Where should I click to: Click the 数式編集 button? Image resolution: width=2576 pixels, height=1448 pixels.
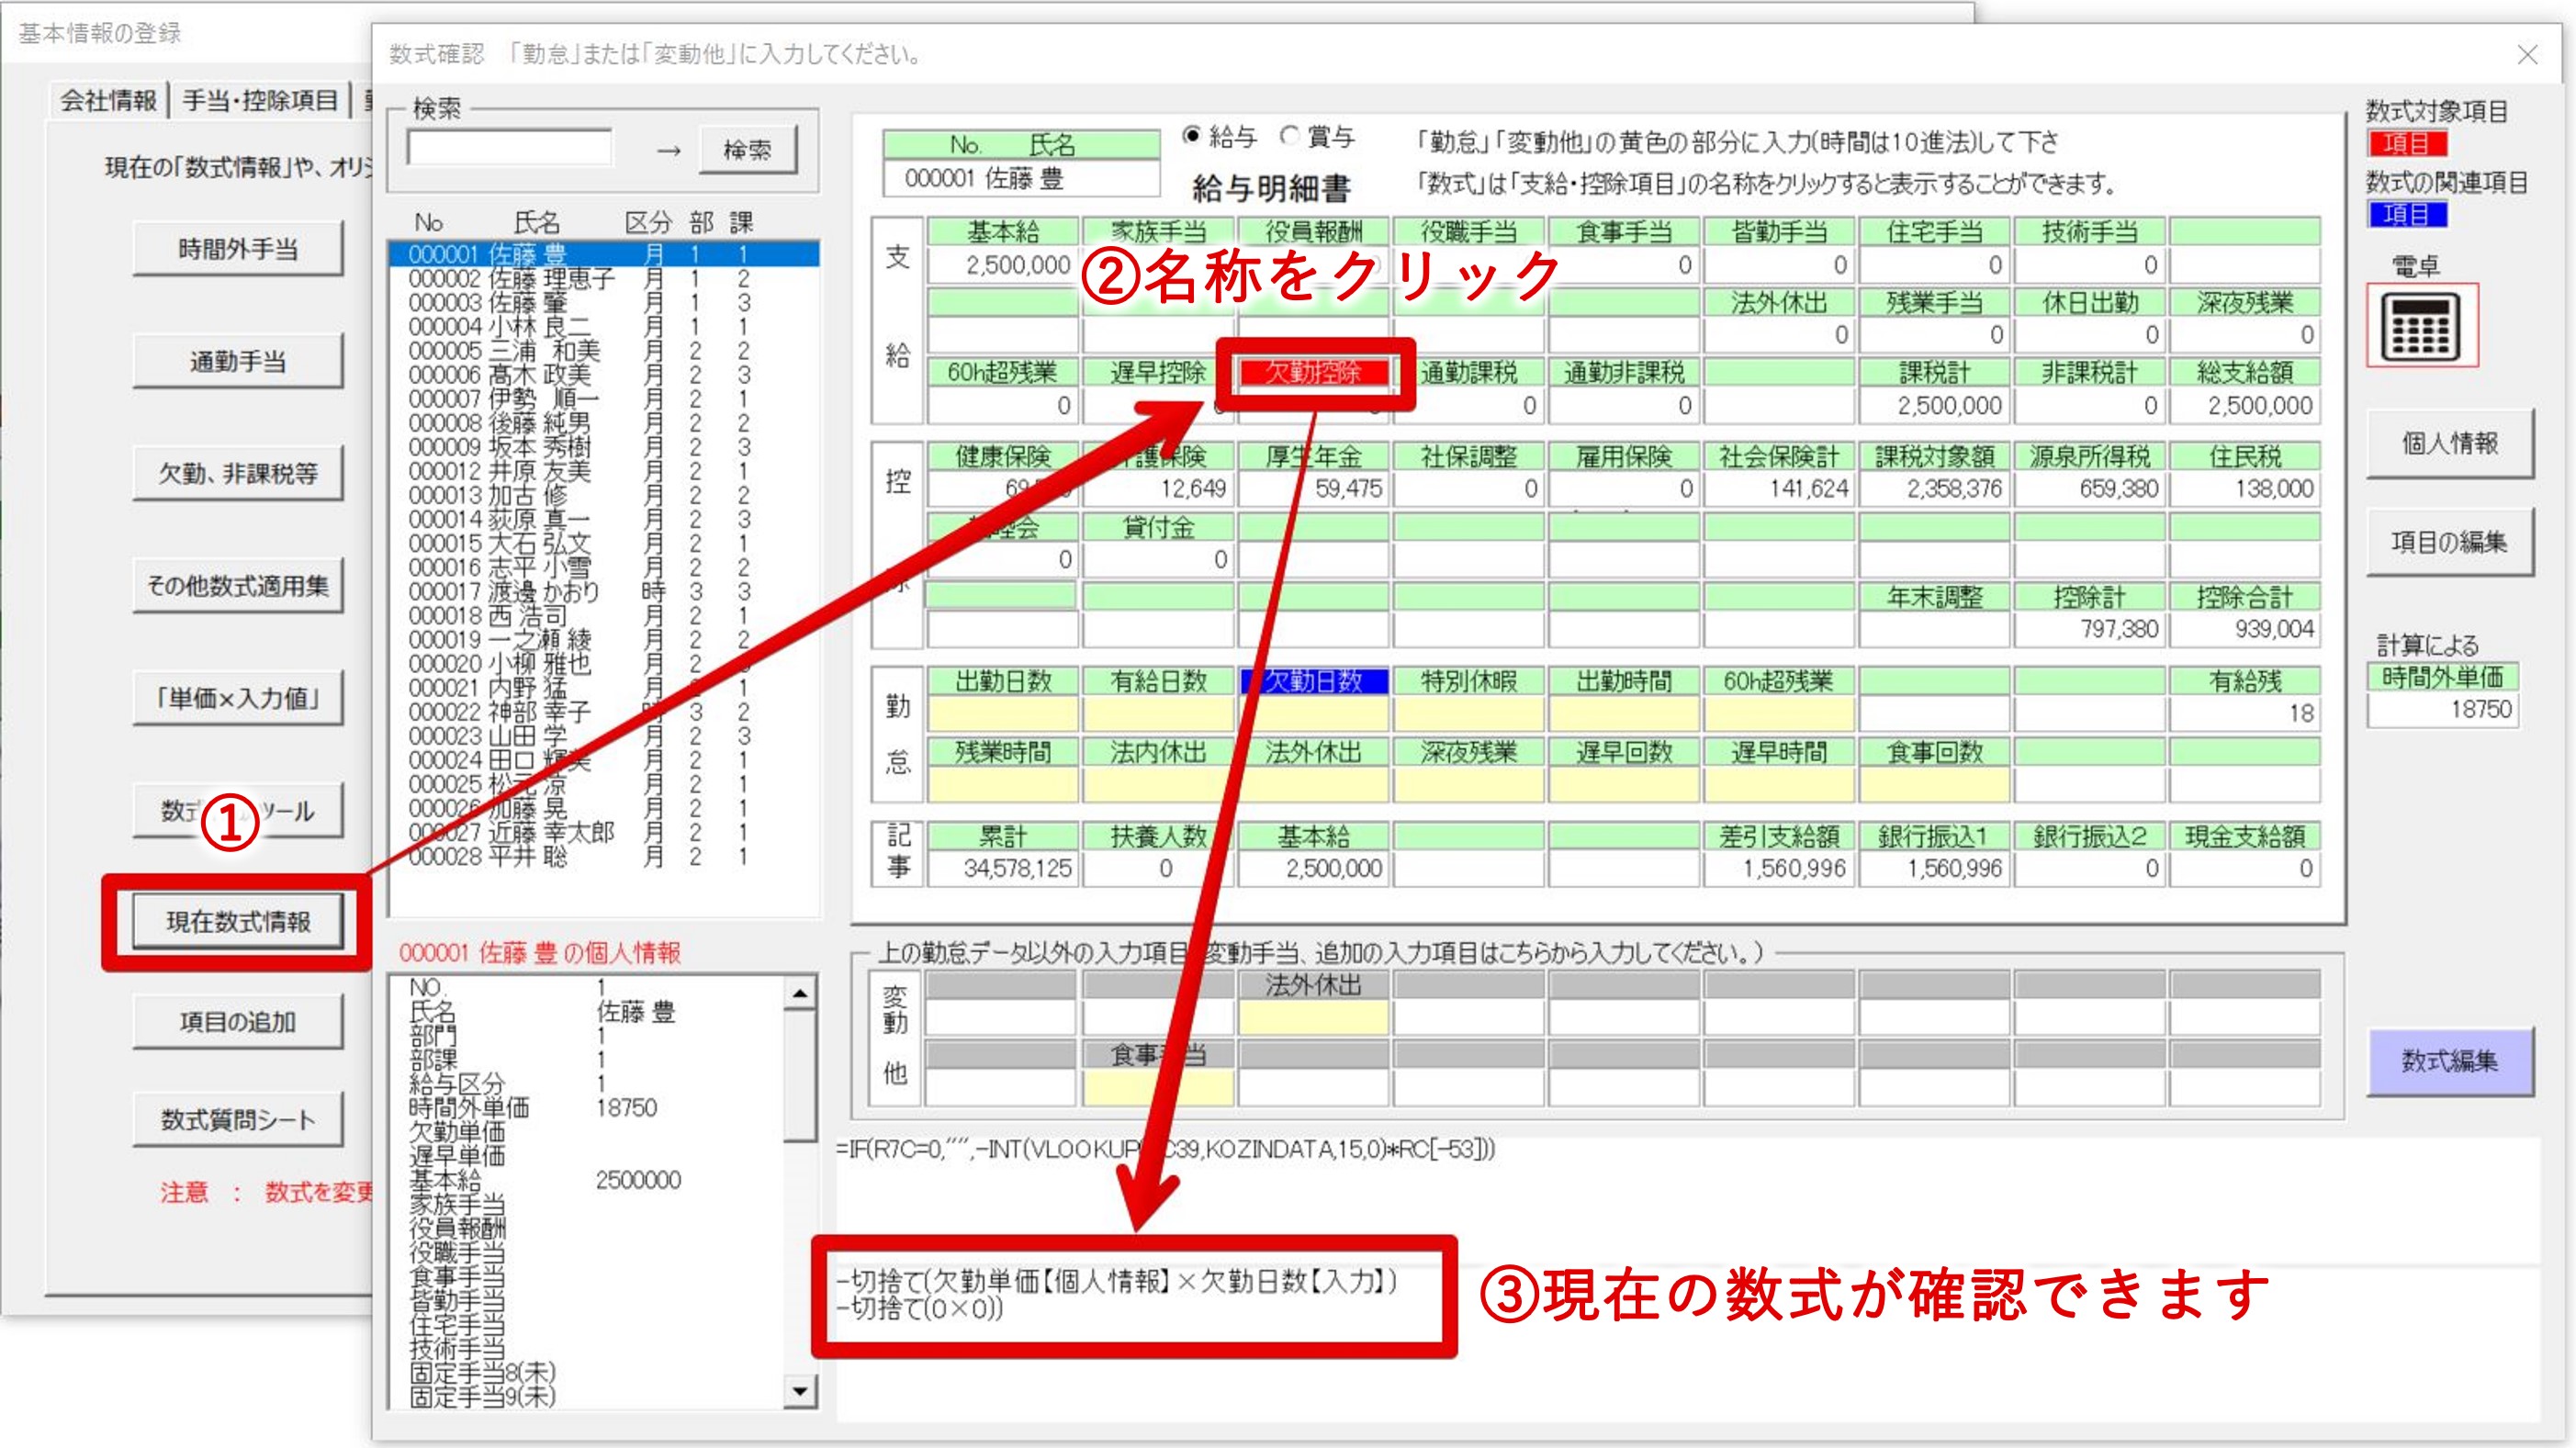pyautogui.click(x=2449, y=1061)
